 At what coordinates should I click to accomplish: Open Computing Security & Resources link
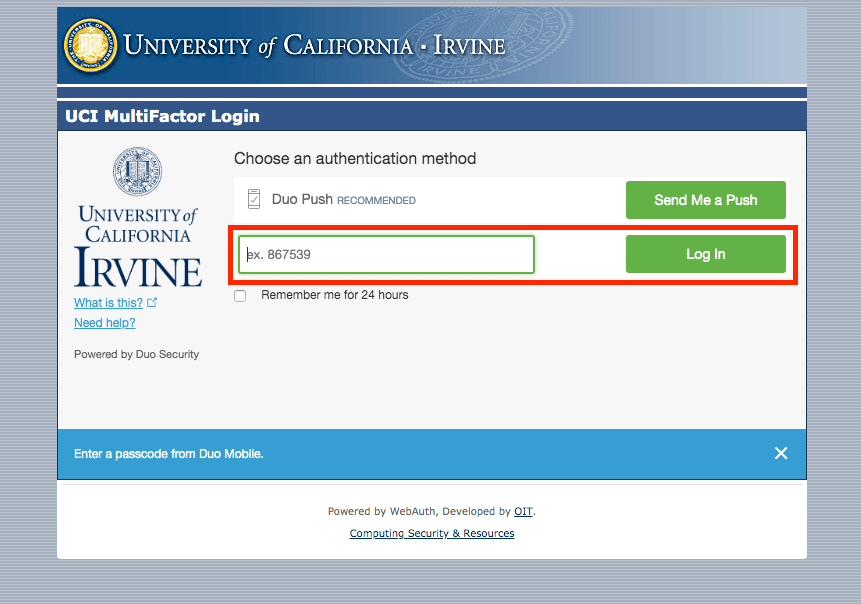432,533
